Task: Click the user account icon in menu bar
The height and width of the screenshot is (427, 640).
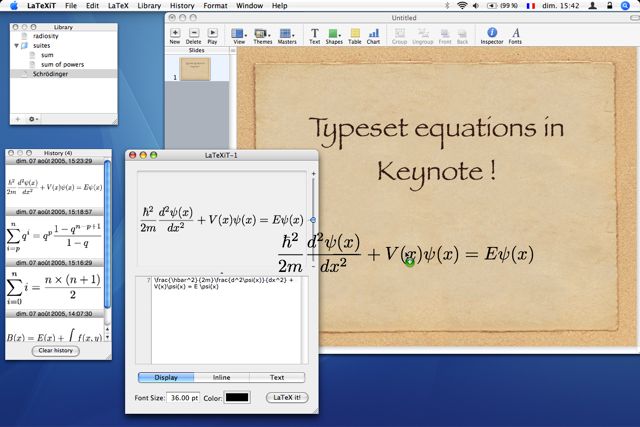Action: point(592,6)
